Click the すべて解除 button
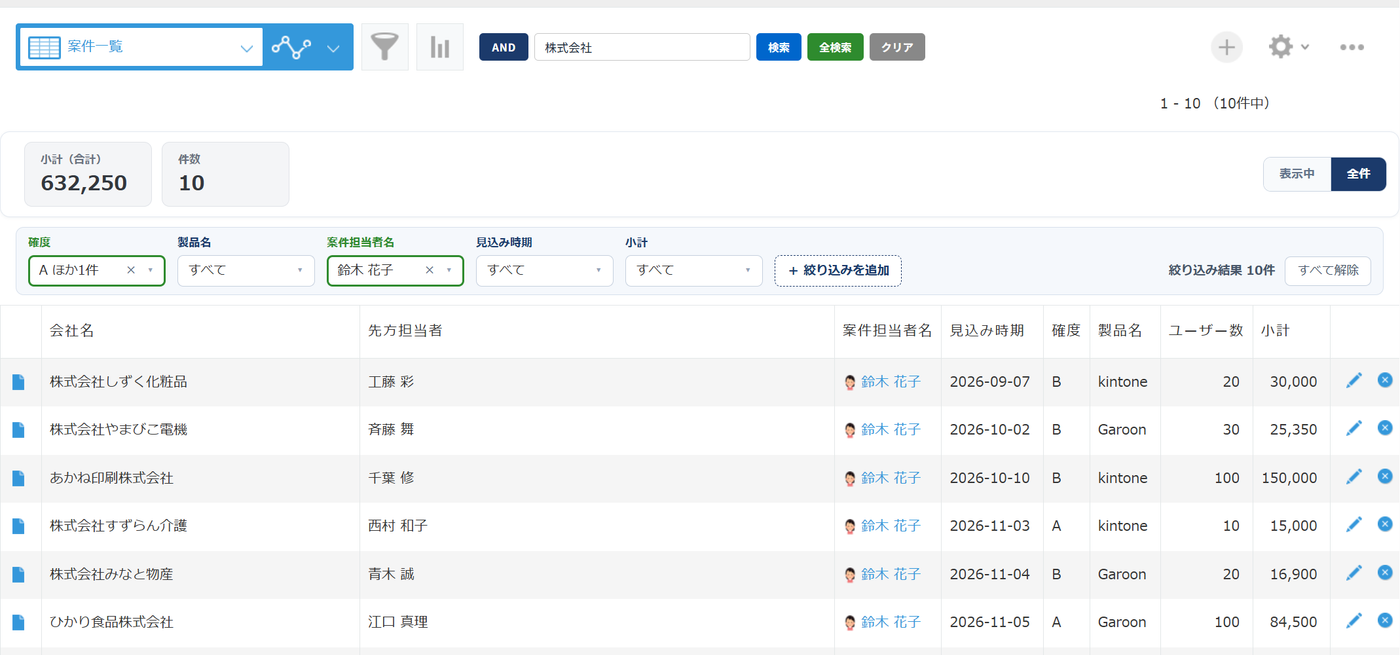 [x=1327, y=270]
